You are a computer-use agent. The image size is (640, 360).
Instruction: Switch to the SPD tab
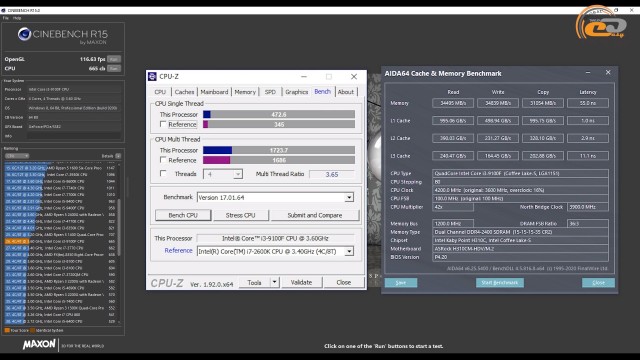(270, 92)
